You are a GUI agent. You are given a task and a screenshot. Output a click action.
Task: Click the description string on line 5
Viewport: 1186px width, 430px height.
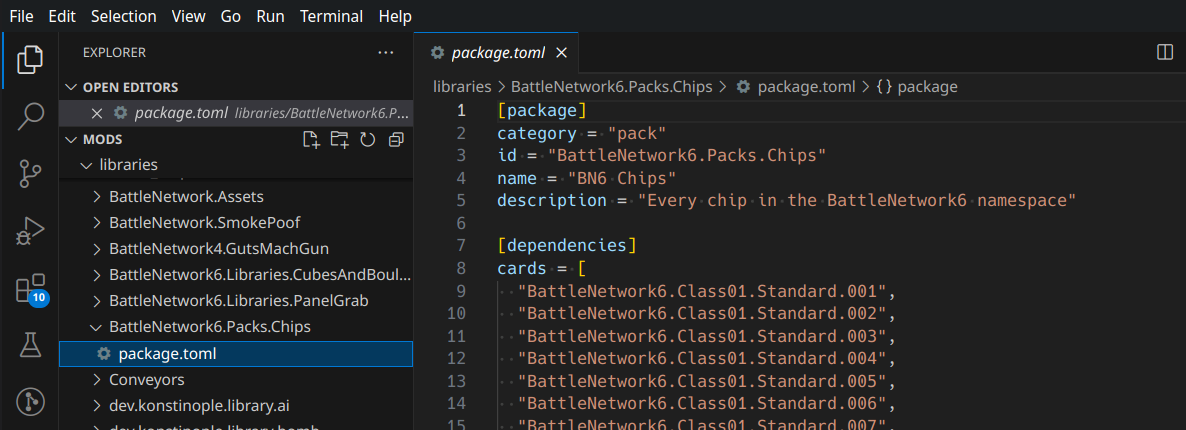click(x=857, y=201)
